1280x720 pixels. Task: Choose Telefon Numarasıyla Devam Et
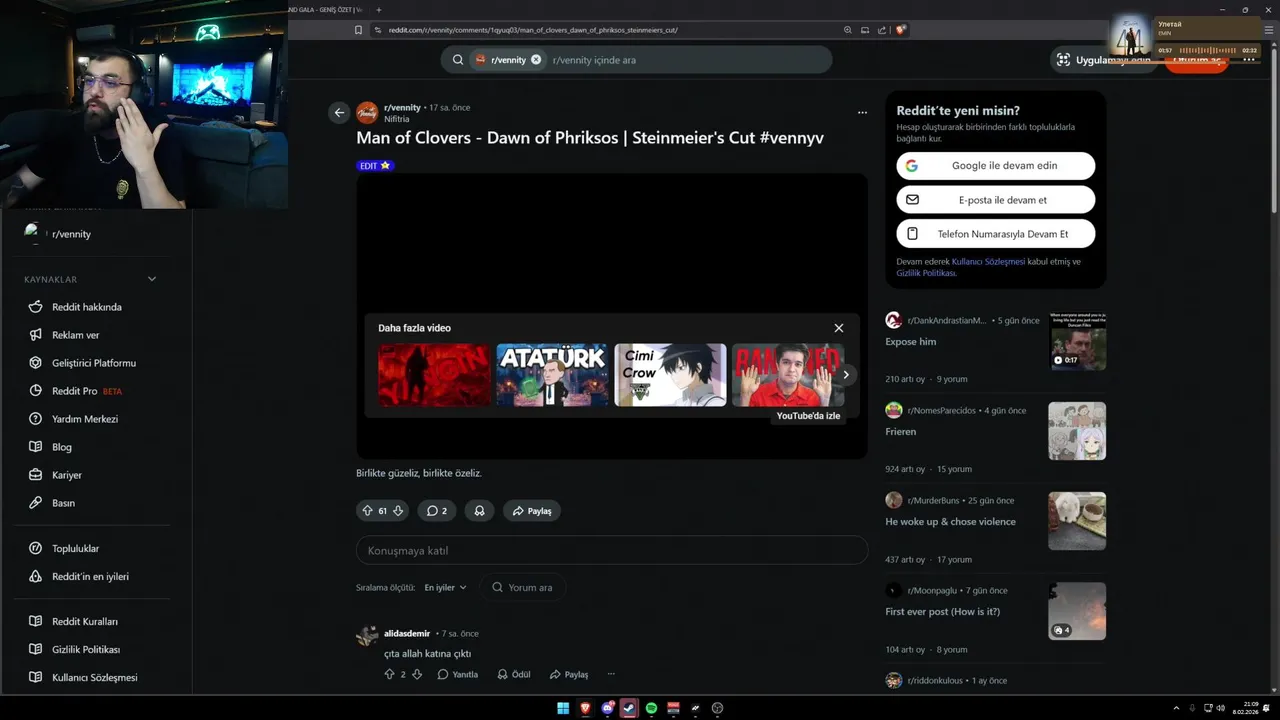point(996,234)
